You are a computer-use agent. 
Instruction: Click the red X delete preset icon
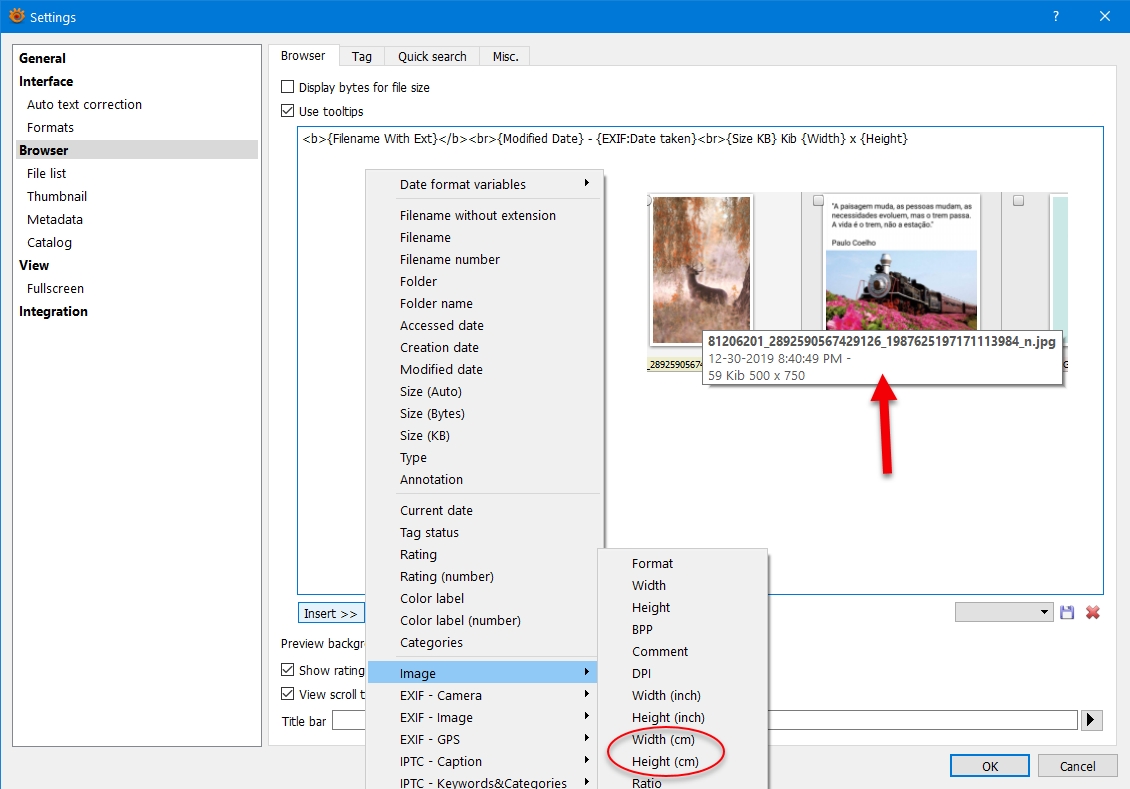1093,612
